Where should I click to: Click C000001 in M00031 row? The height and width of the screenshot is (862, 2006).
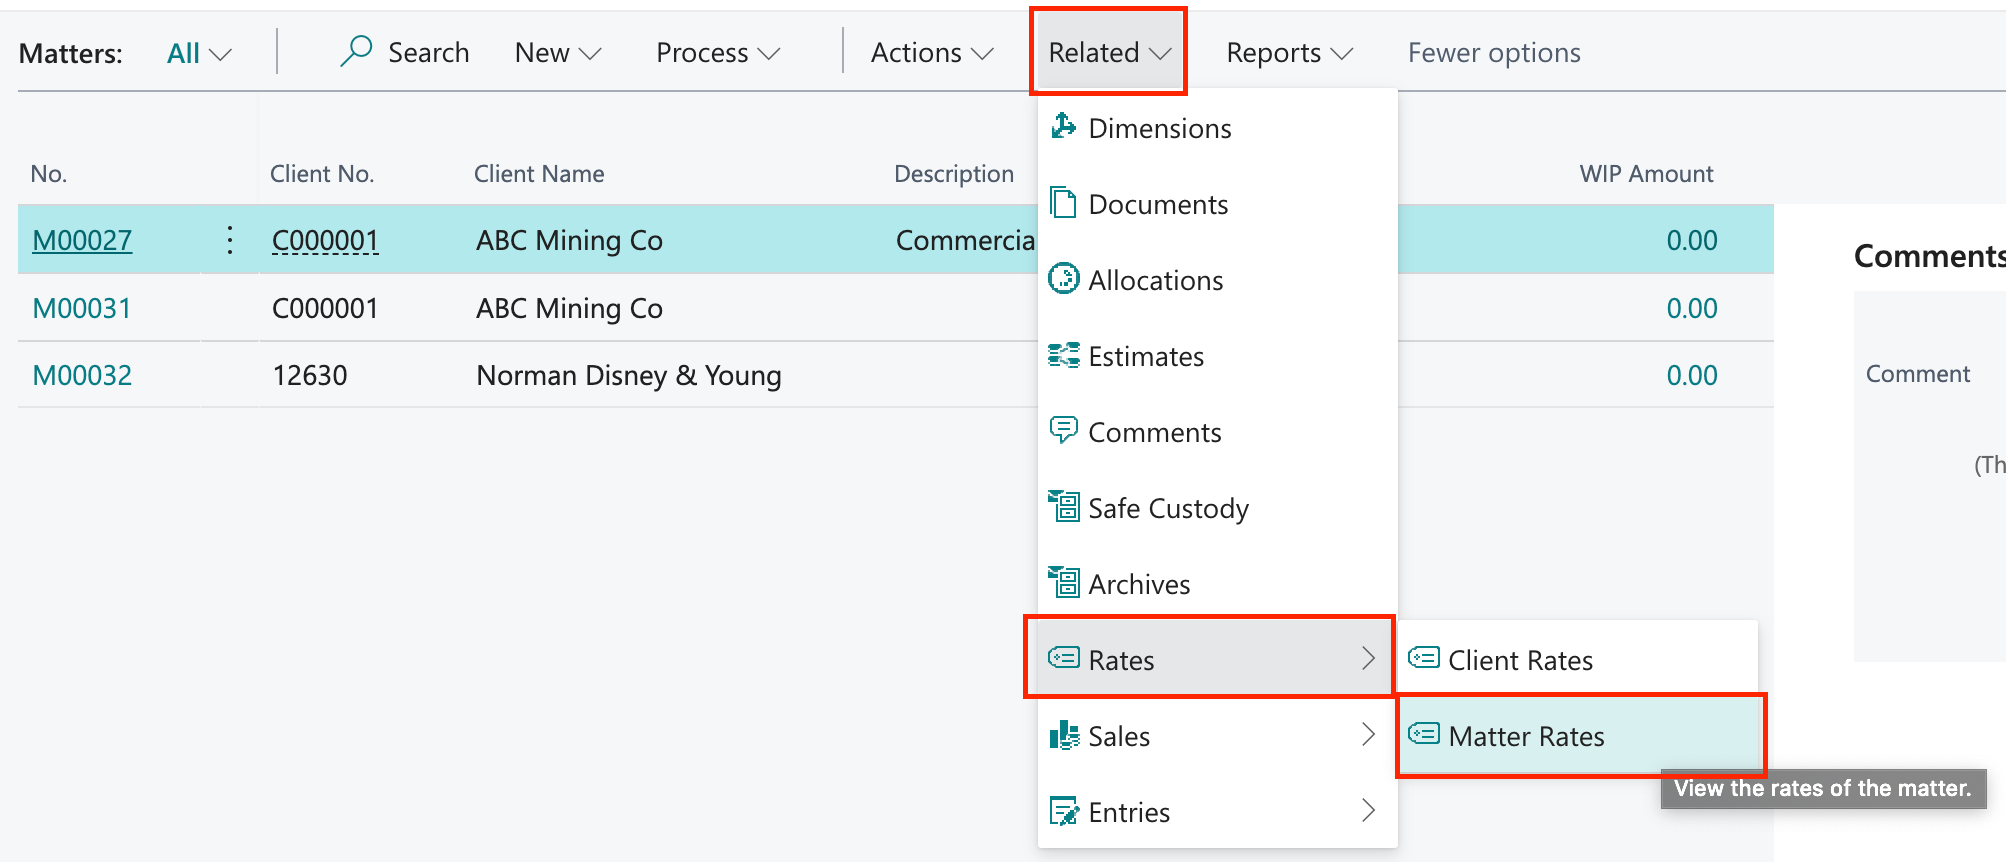pos(325,308)
